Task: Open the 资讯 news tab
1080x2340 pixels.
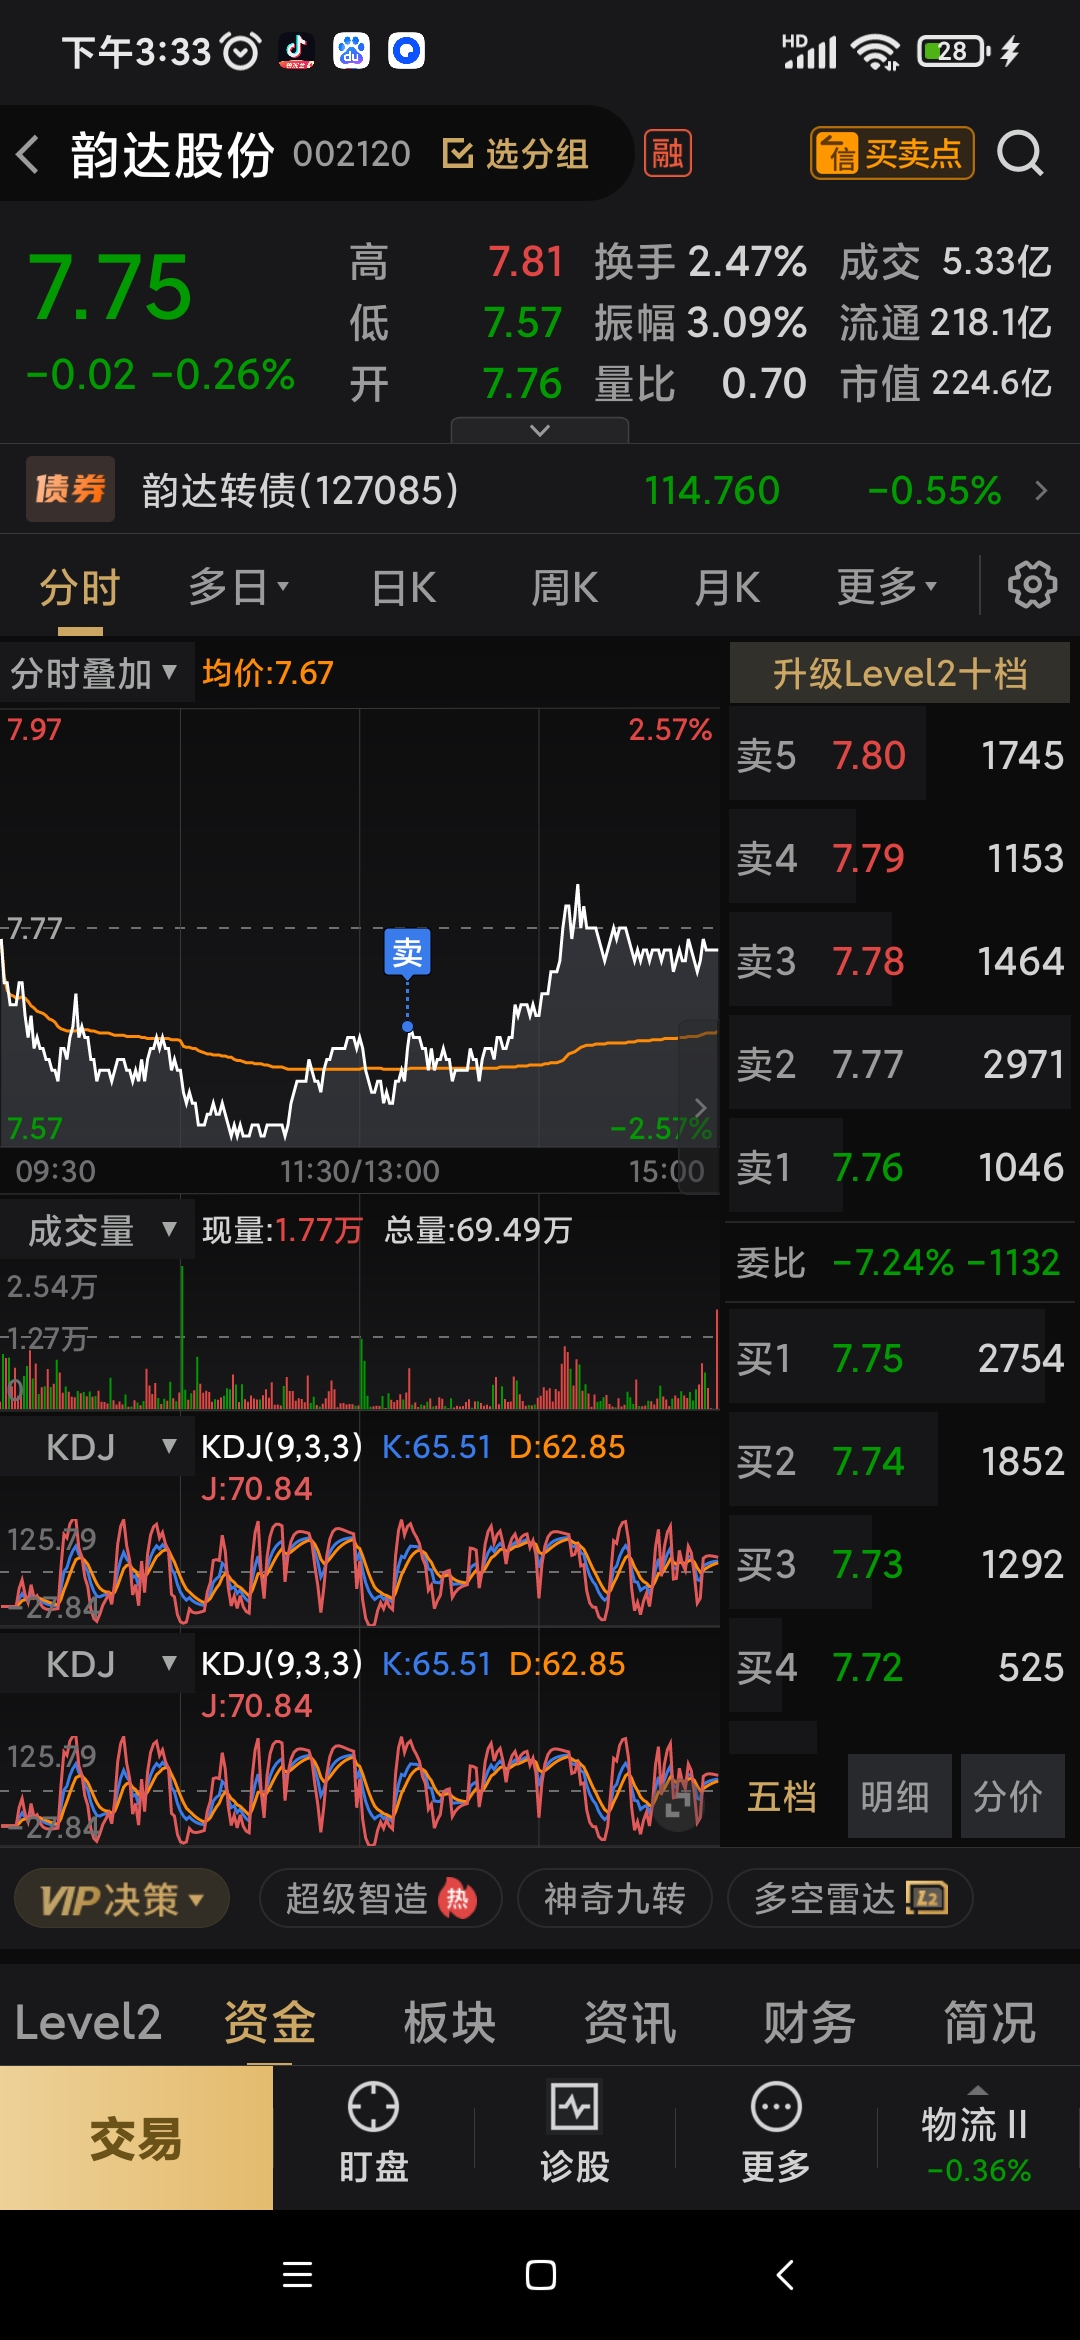Action: 630,2022
